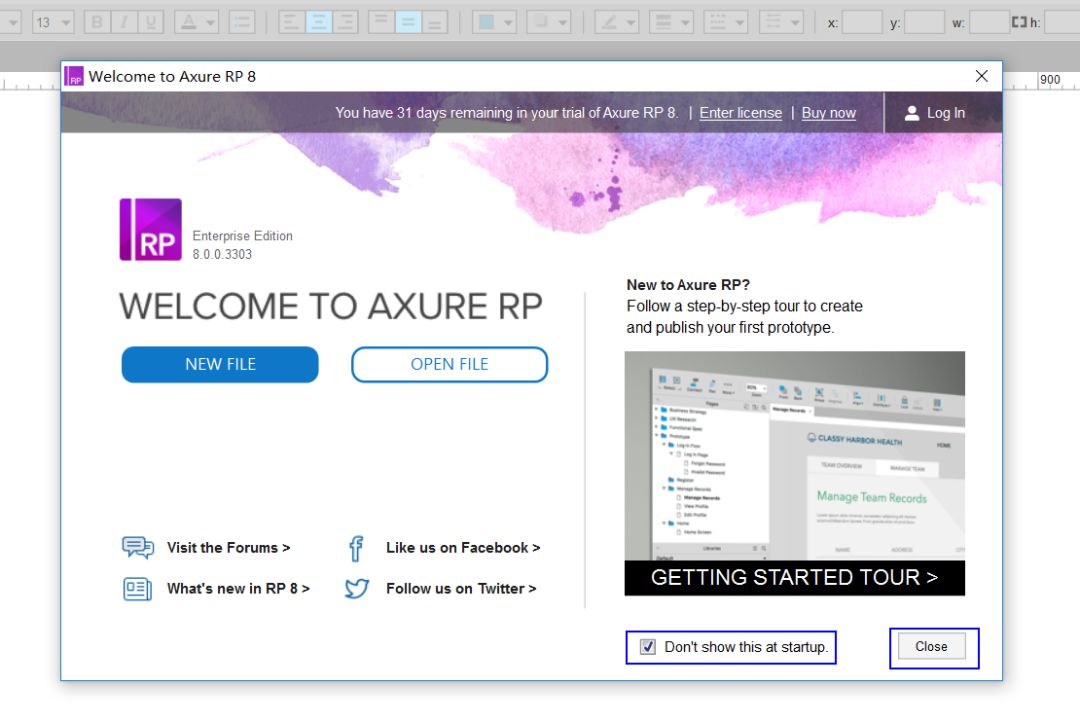The image size is (1080, 723).
Task: Click the Bold formatting button
Action: [x=97, y=22]
